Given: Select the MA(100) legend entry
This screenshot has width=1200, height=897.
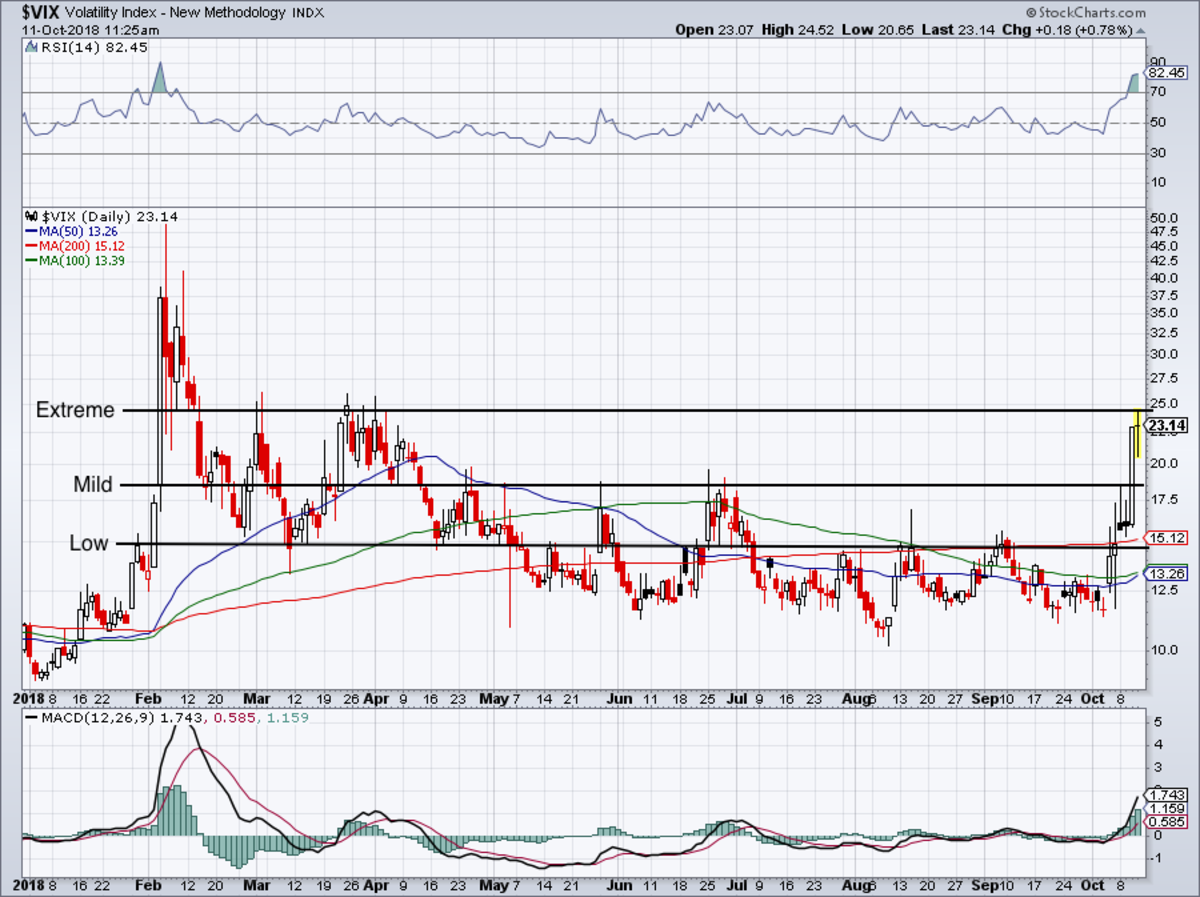Looking at the screenshot, I should (71, 261).
